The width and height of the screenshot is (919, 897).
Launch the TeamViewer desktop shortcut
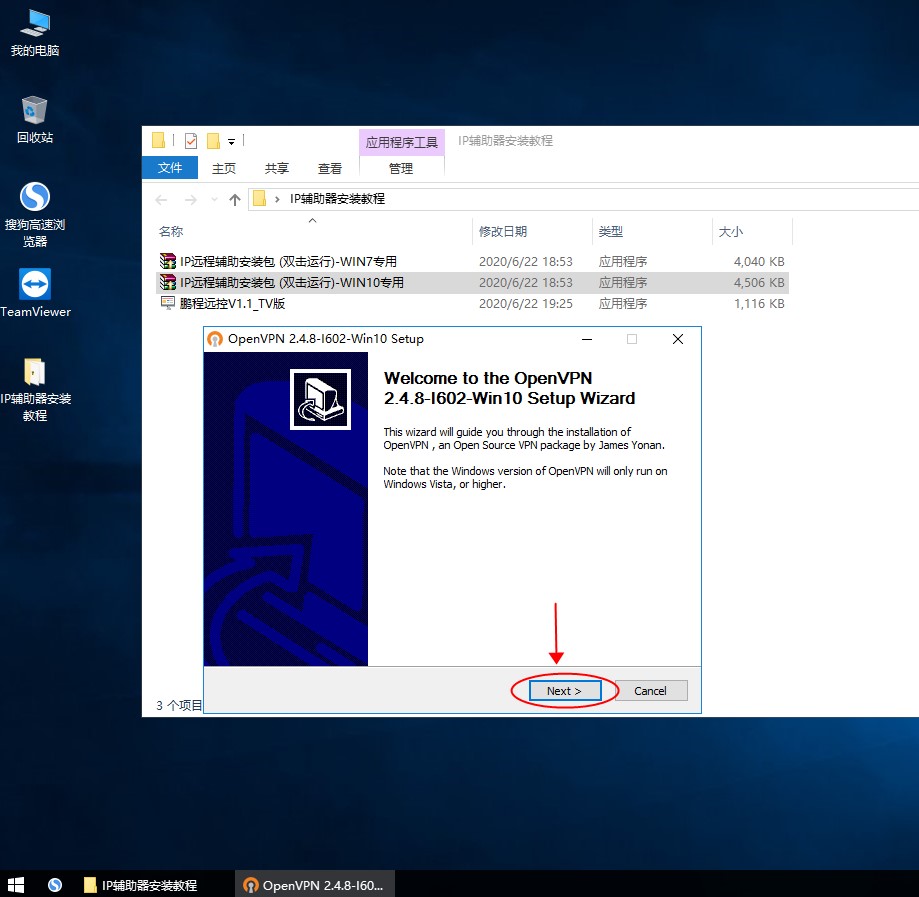pyautogui.click(x=35, y=293)
